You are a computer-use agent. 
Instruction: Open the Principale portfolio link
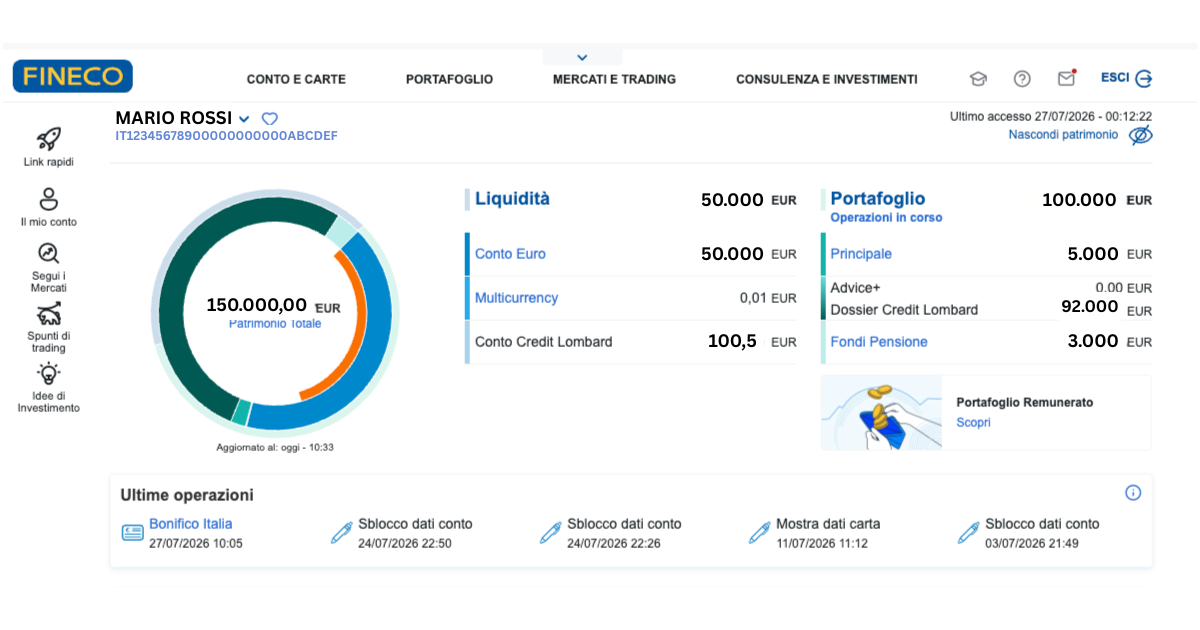pyautogui.click(x=861, y=254)
